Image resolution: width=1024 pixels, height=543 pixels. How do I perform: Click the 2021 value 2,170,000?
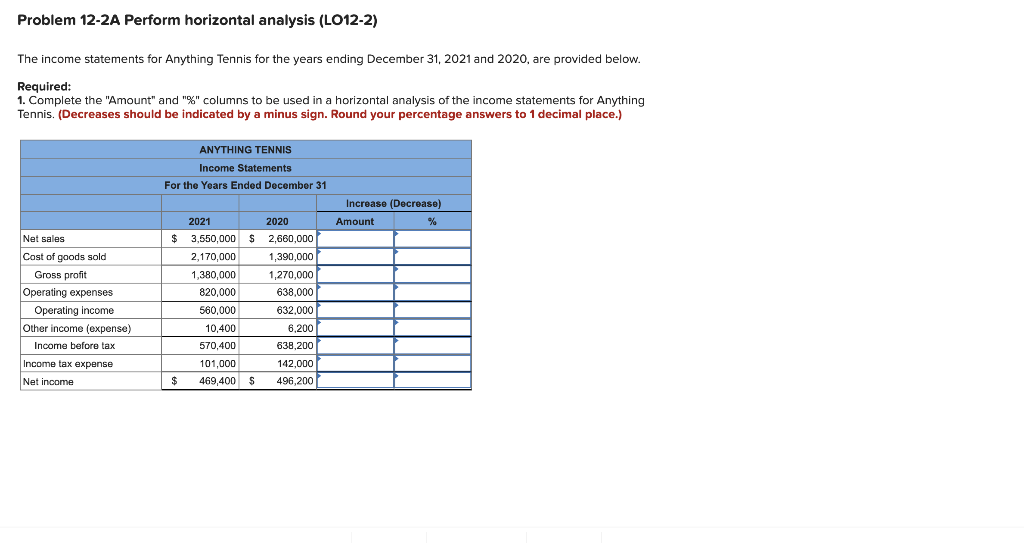coord(213,257)
